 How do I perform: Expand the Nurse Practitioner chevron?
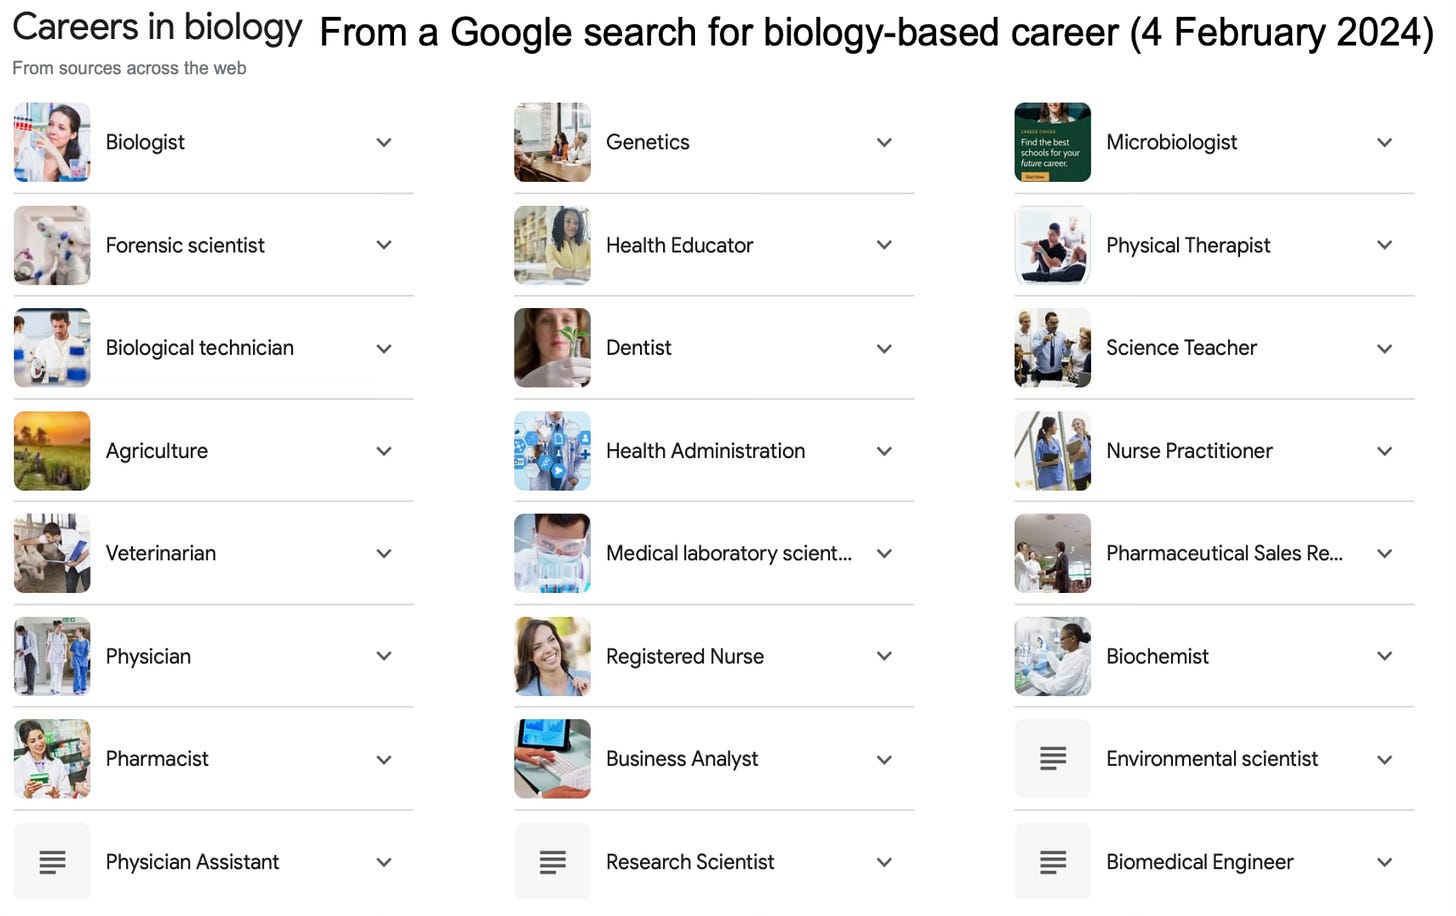pyautogui.click(x=1384, y=451)
